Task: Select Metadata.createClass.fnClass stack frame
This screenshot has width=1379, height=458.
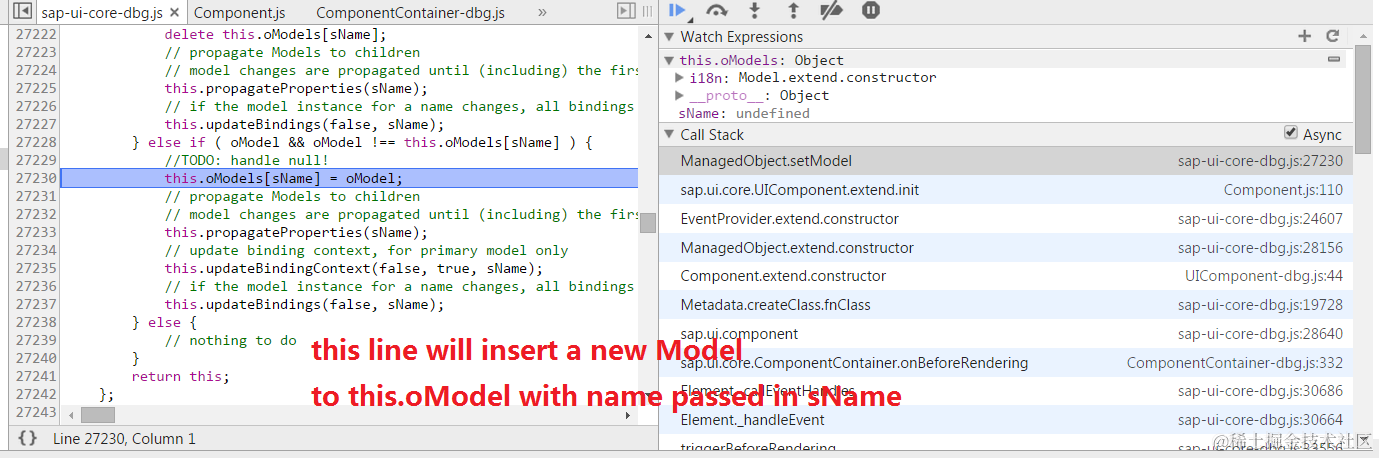Action: click(1007, 305)
